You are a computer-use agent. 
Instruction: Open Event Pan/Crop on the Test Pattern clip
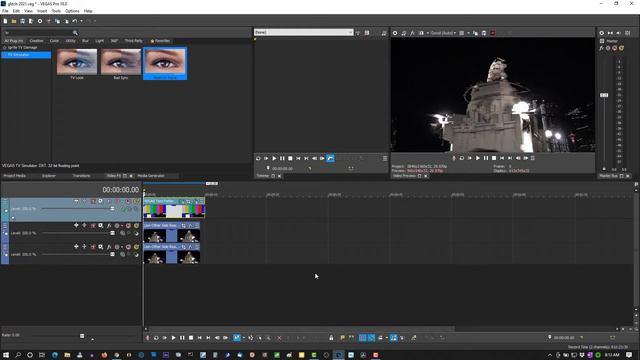tap(188, 201)
